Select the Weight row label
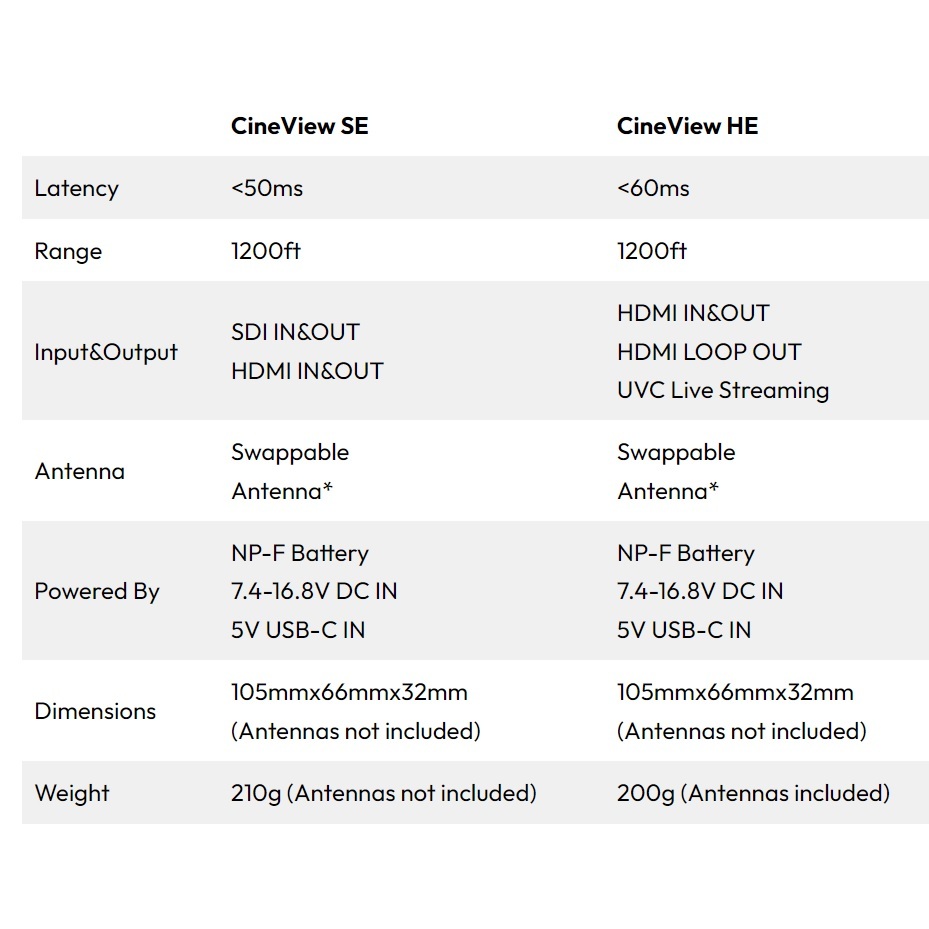This screenshot has height=929, width=929. coord(72,793)
